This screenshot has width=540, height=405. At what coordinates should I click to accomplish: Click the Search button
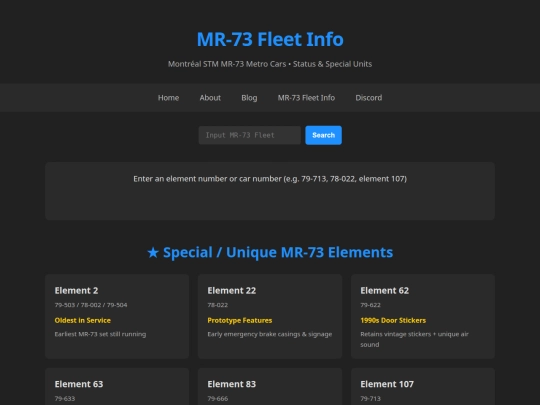click(x=323, y=135)
